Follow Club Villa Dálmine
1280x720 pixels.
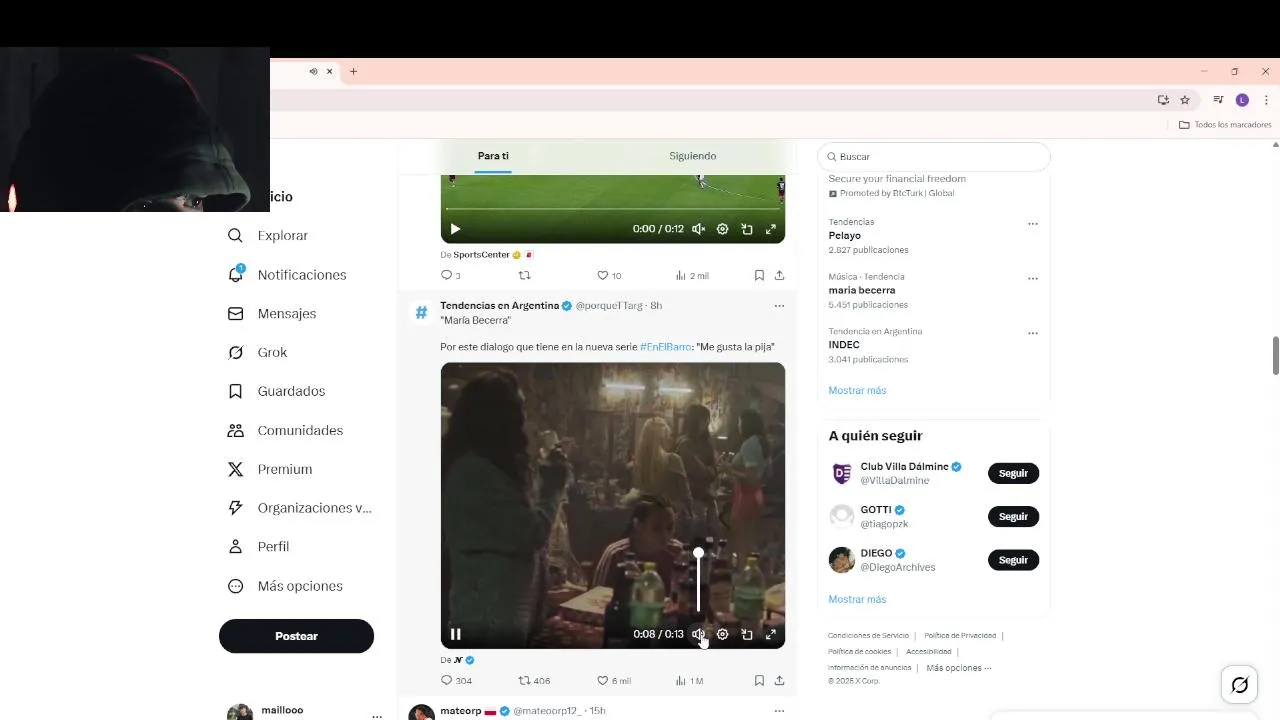pos(1013,473)
